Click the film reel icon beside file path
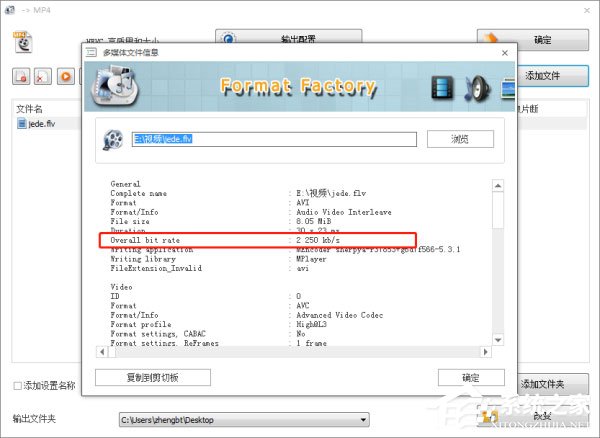Screen dimensions: 600x438 pyautogui.click(x=113, y=139)
